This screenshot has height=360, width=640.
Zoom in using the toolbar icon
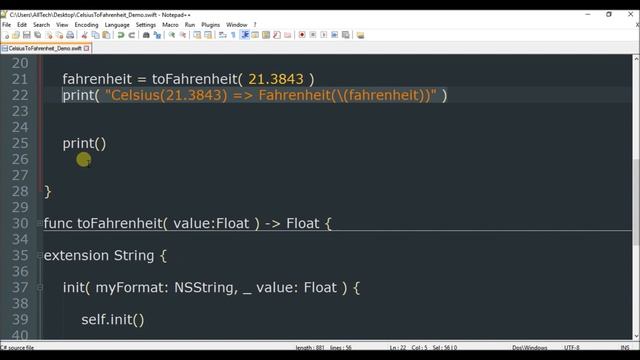pyautogui.click(x=172, y=35)
